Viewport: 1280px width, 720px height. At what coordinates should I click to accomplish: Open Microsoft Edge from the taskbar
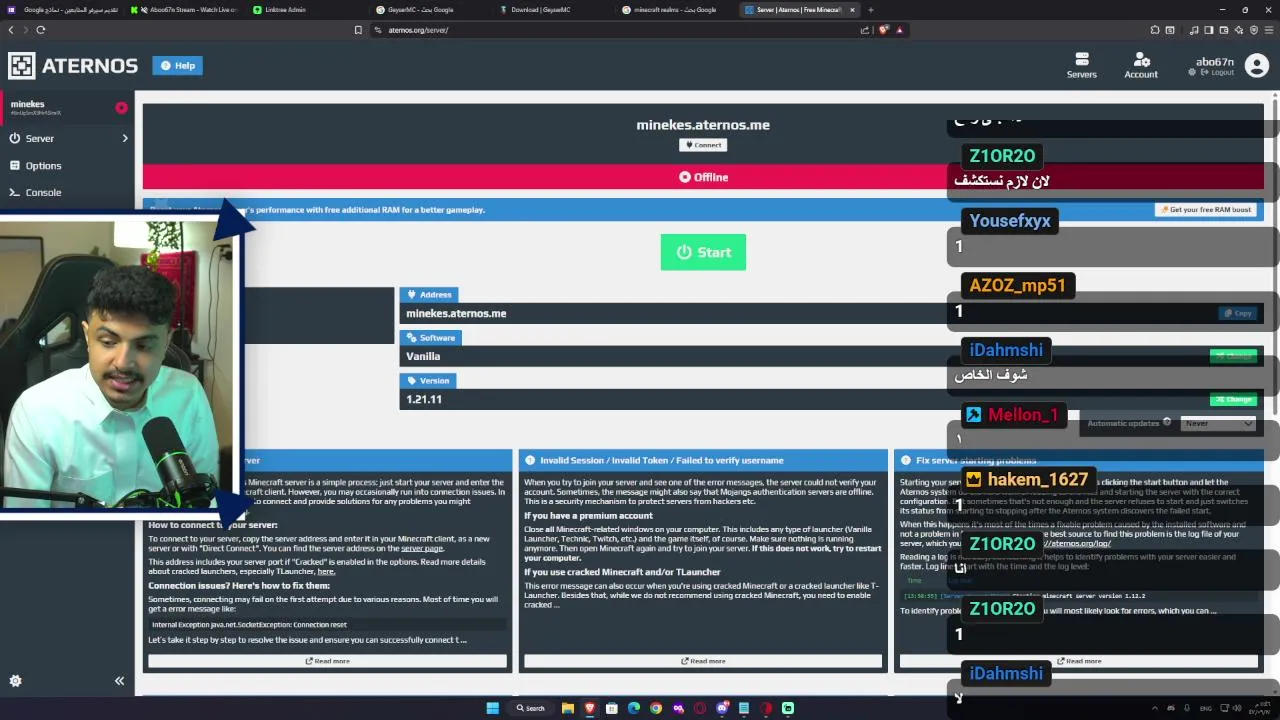[x=634, y=708]
